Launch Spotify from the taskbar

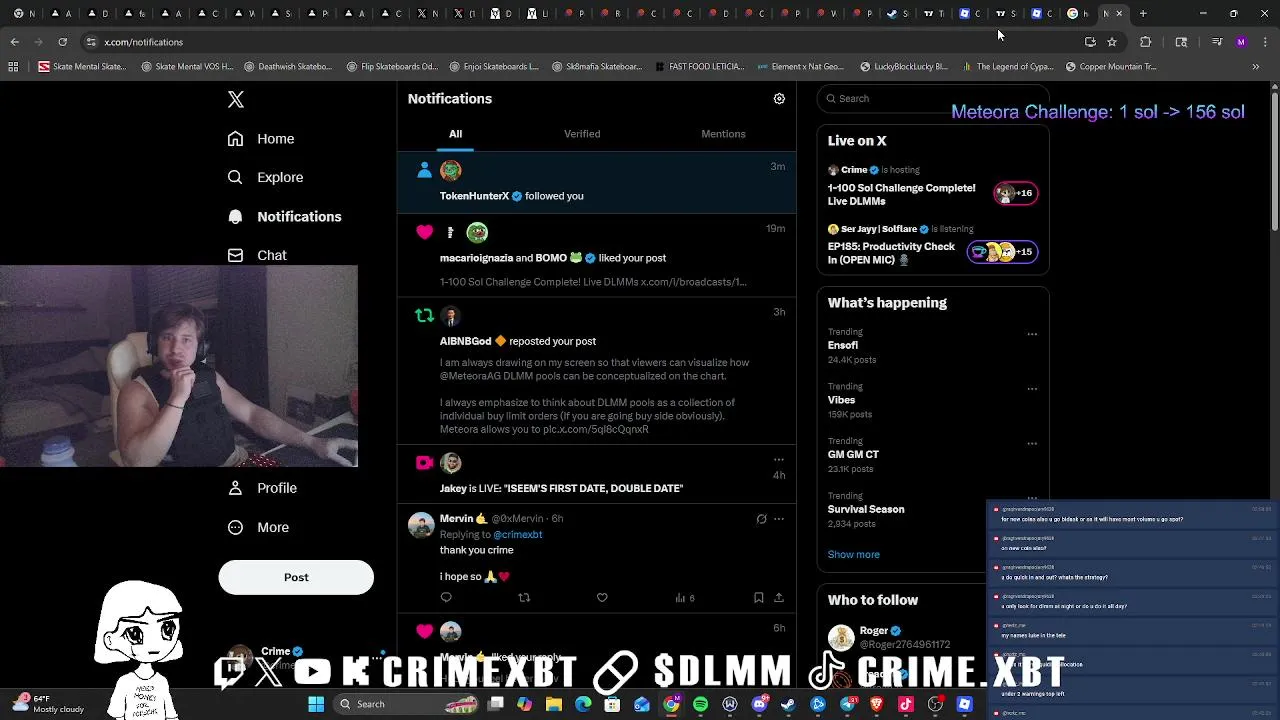click(x=700, y=704)
